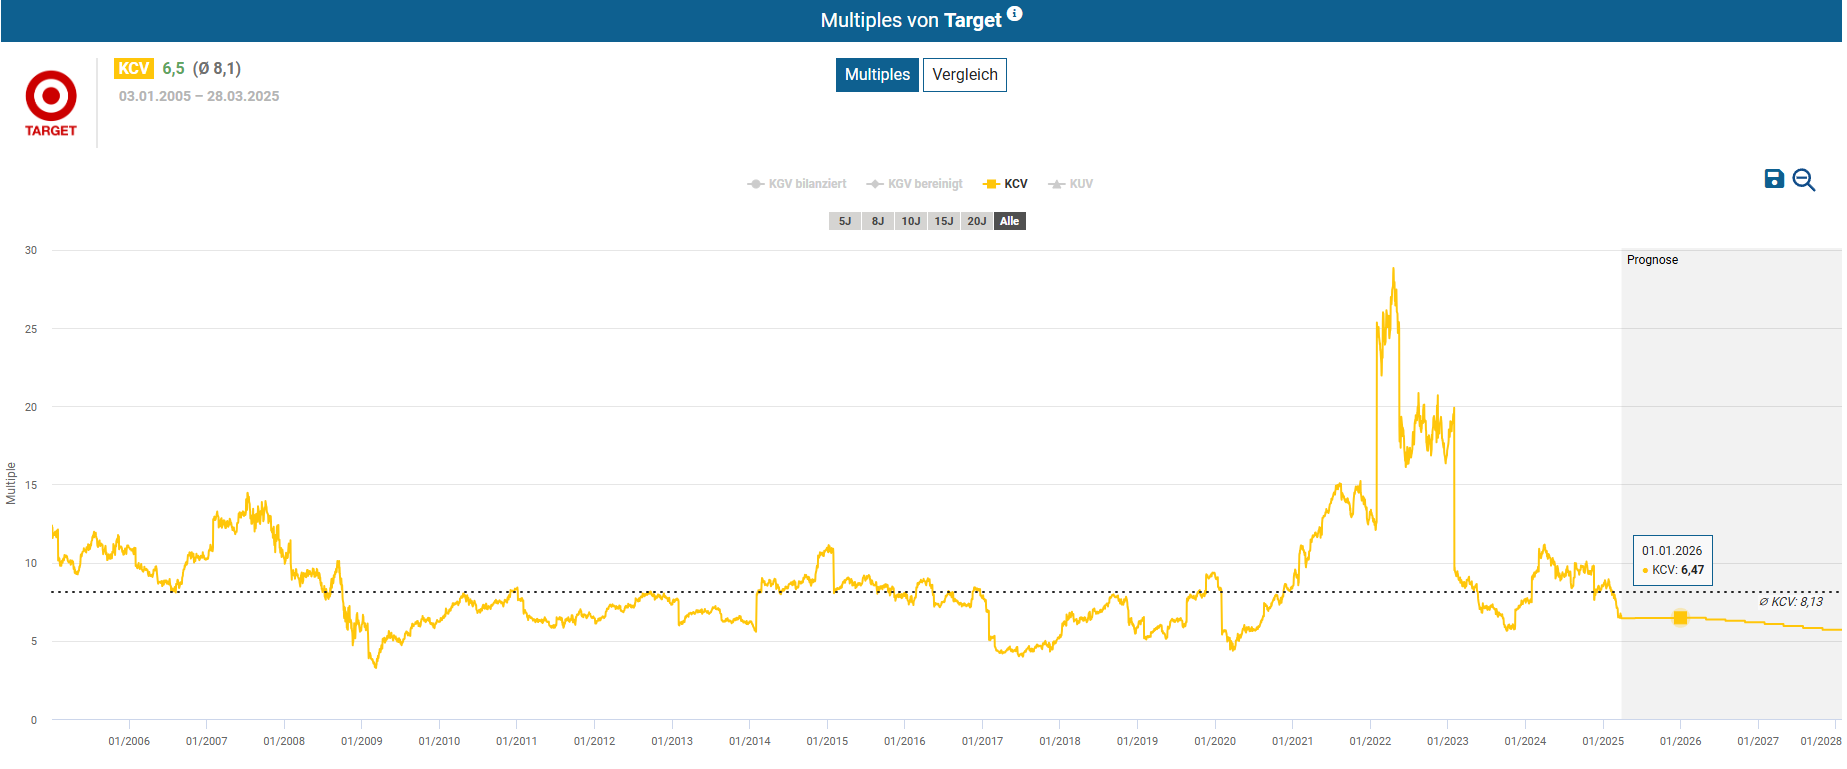
Task: Select the 20J time range
Action: (x=977, y=221)
